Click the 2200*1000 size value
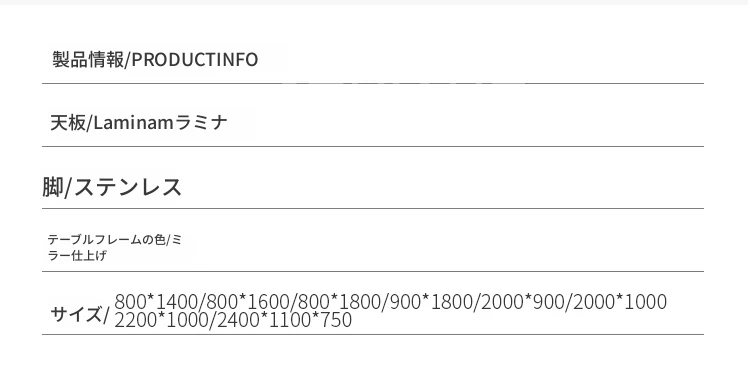Viewport: 750px width, 392px height. (162, 320)
